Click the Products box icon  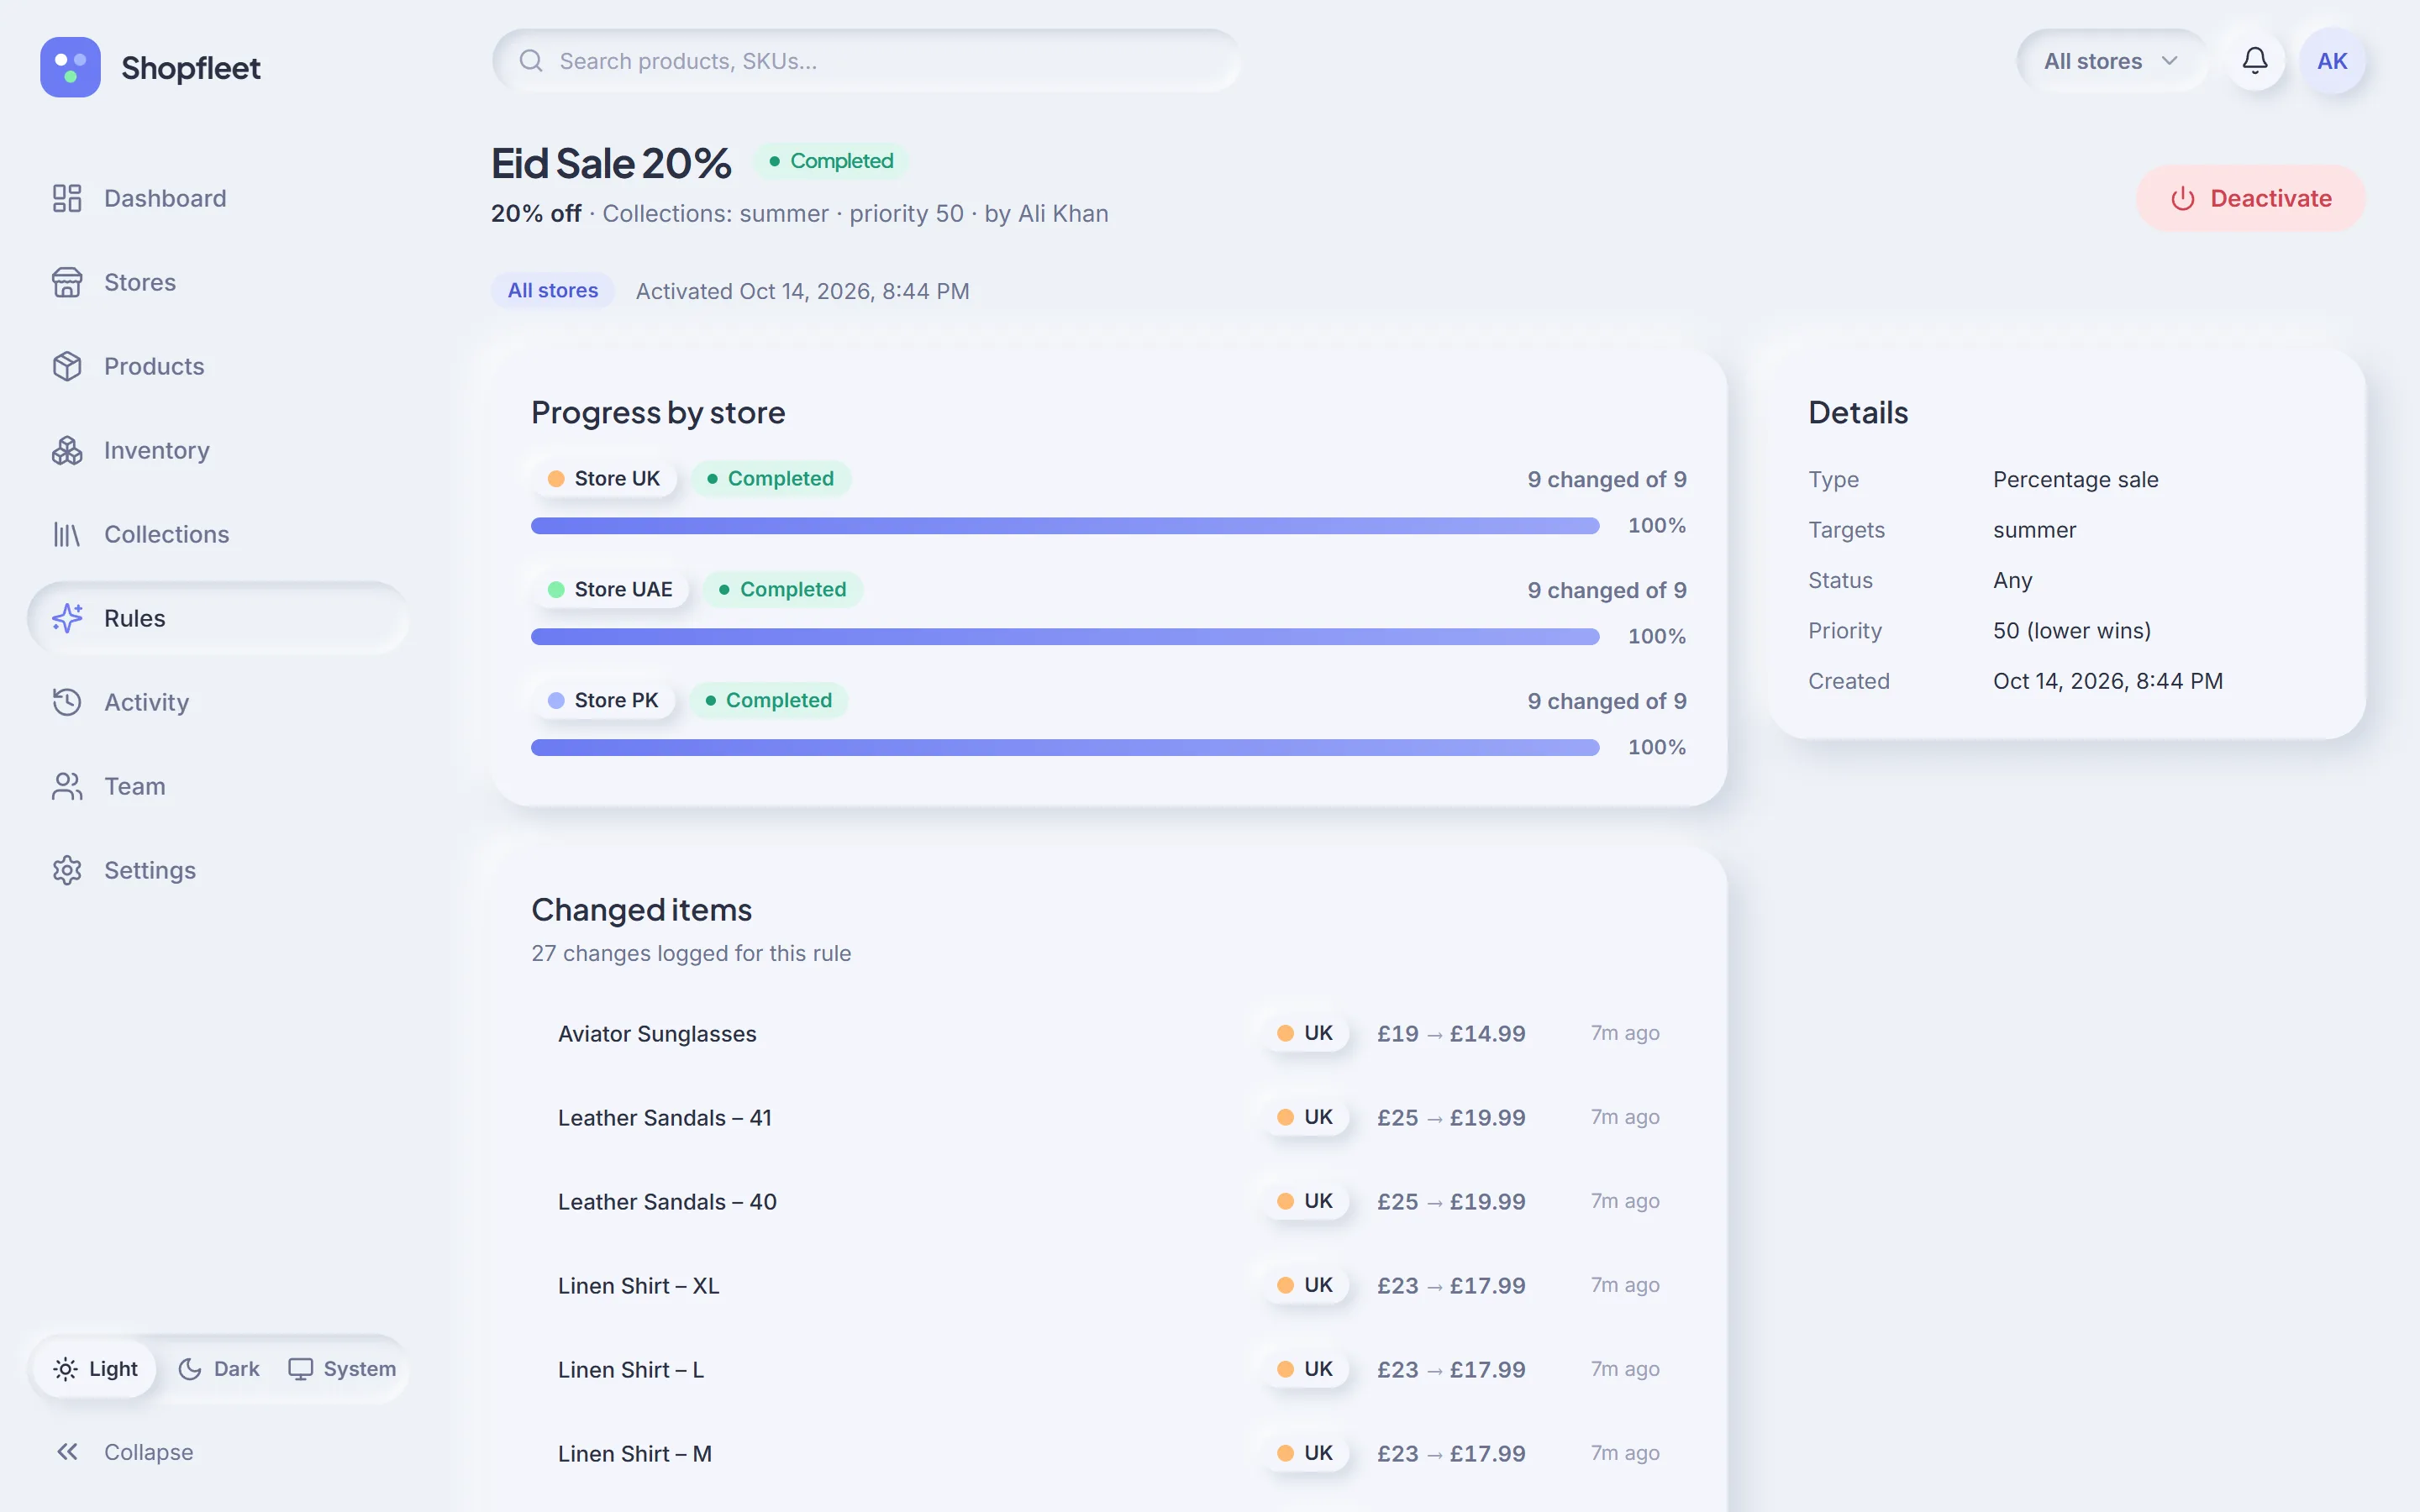coord(67,366)
